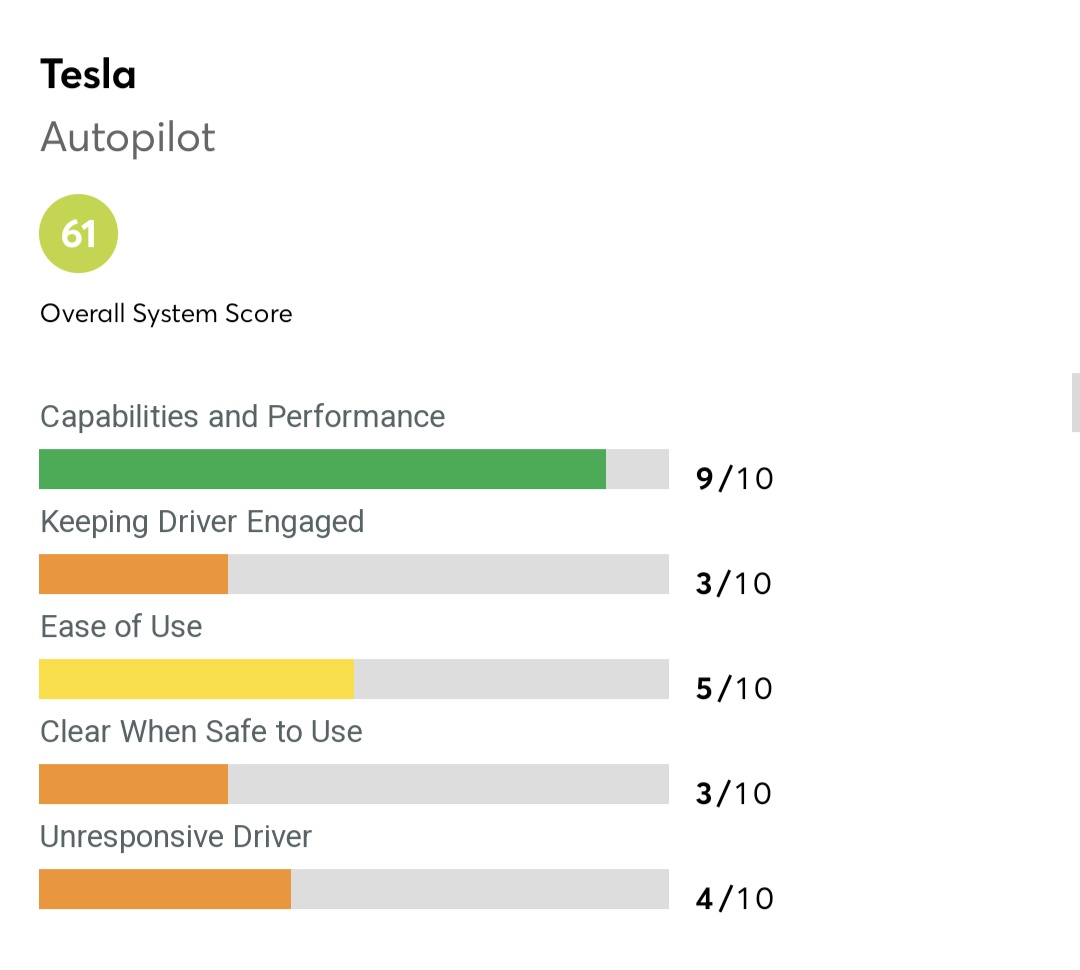Select the Autopilot subtitle text

128,138
